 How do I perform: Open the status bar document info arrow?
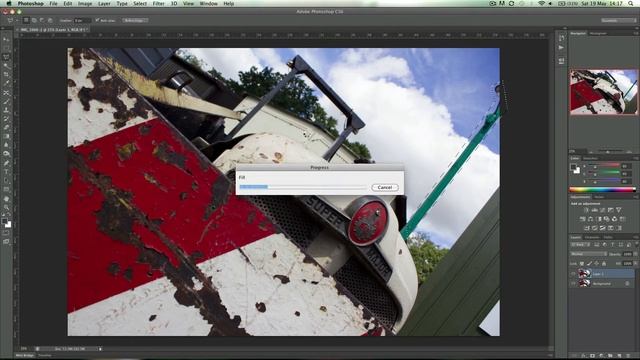(x=100, y=349)
